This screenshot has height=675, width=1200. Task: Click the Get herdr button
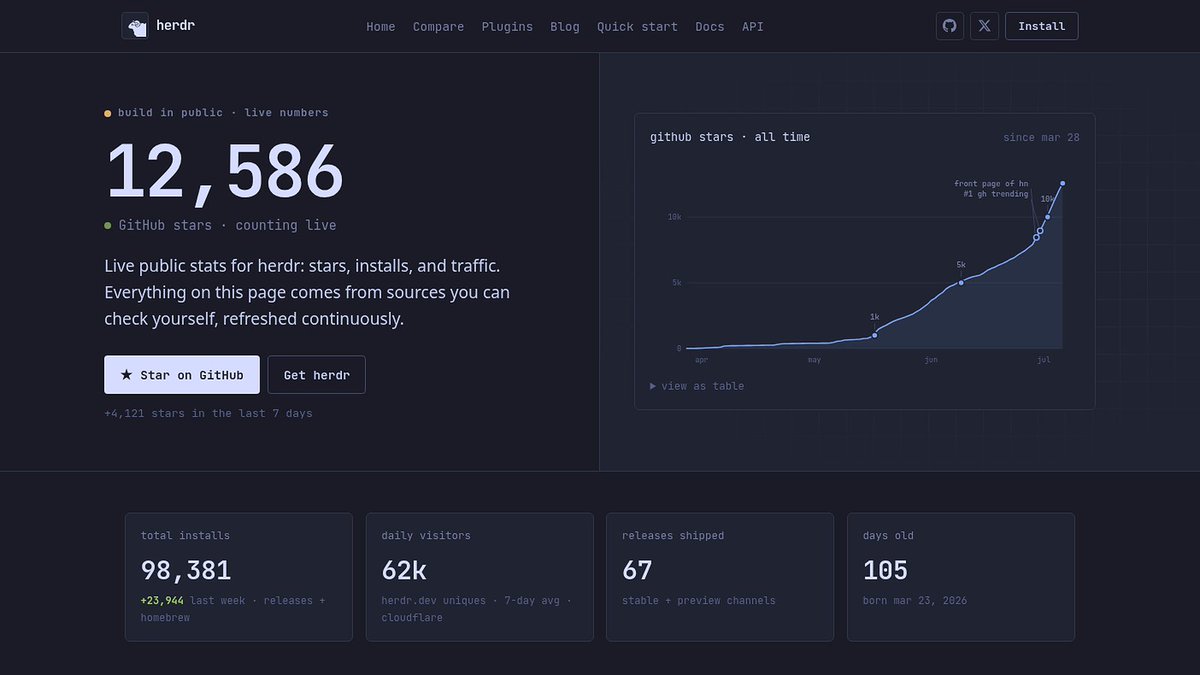click(317, 375)
